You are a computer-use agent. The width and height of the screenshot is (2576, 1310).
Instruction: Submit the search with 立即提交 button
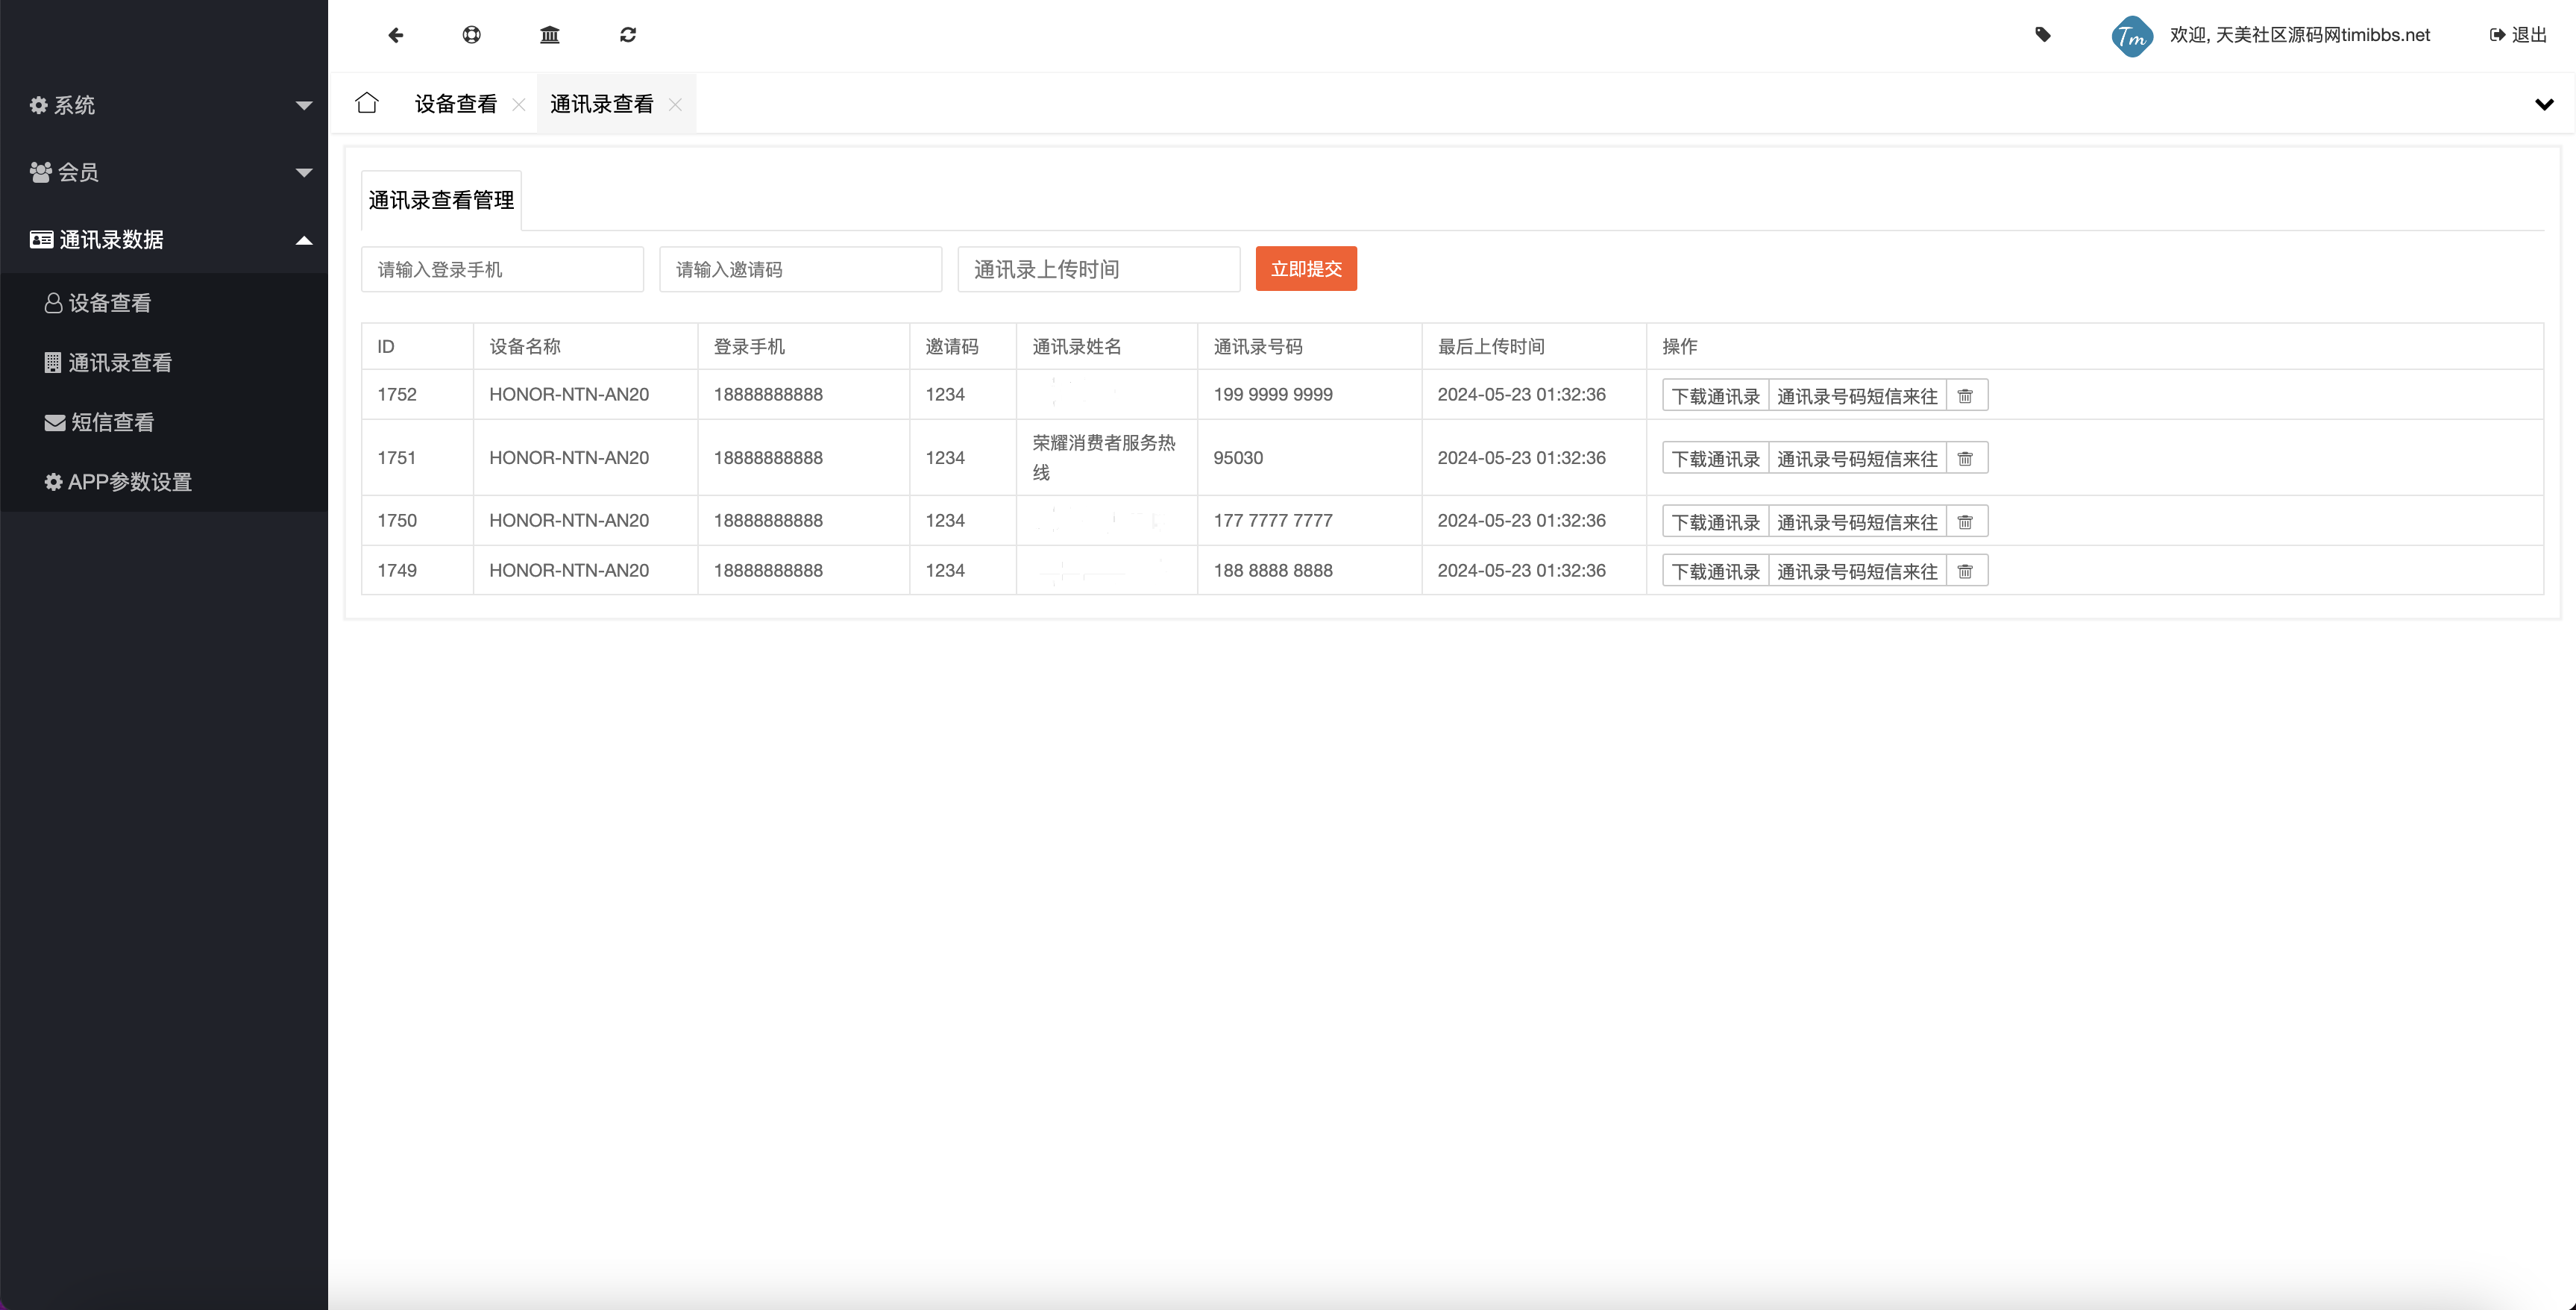click(1306, 268)
